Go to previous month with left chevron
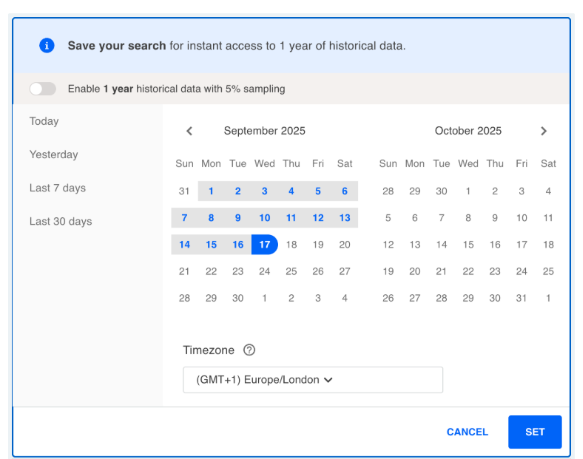583x459 pixels. coord(189,131)
